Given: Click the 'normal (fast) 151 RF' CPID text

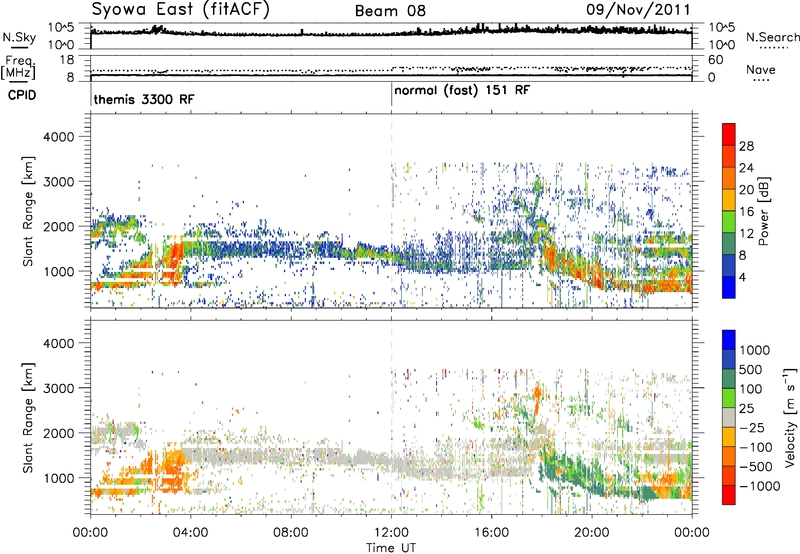Looking at the screenshot, I should tap(462, 91).
